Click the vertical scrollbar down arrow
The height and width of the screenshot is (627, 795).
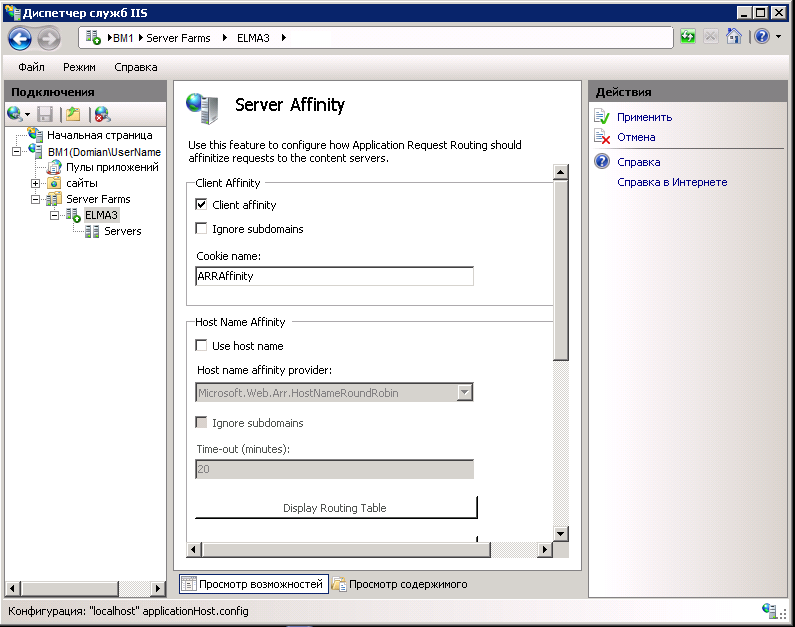click(x=560, y=533)
